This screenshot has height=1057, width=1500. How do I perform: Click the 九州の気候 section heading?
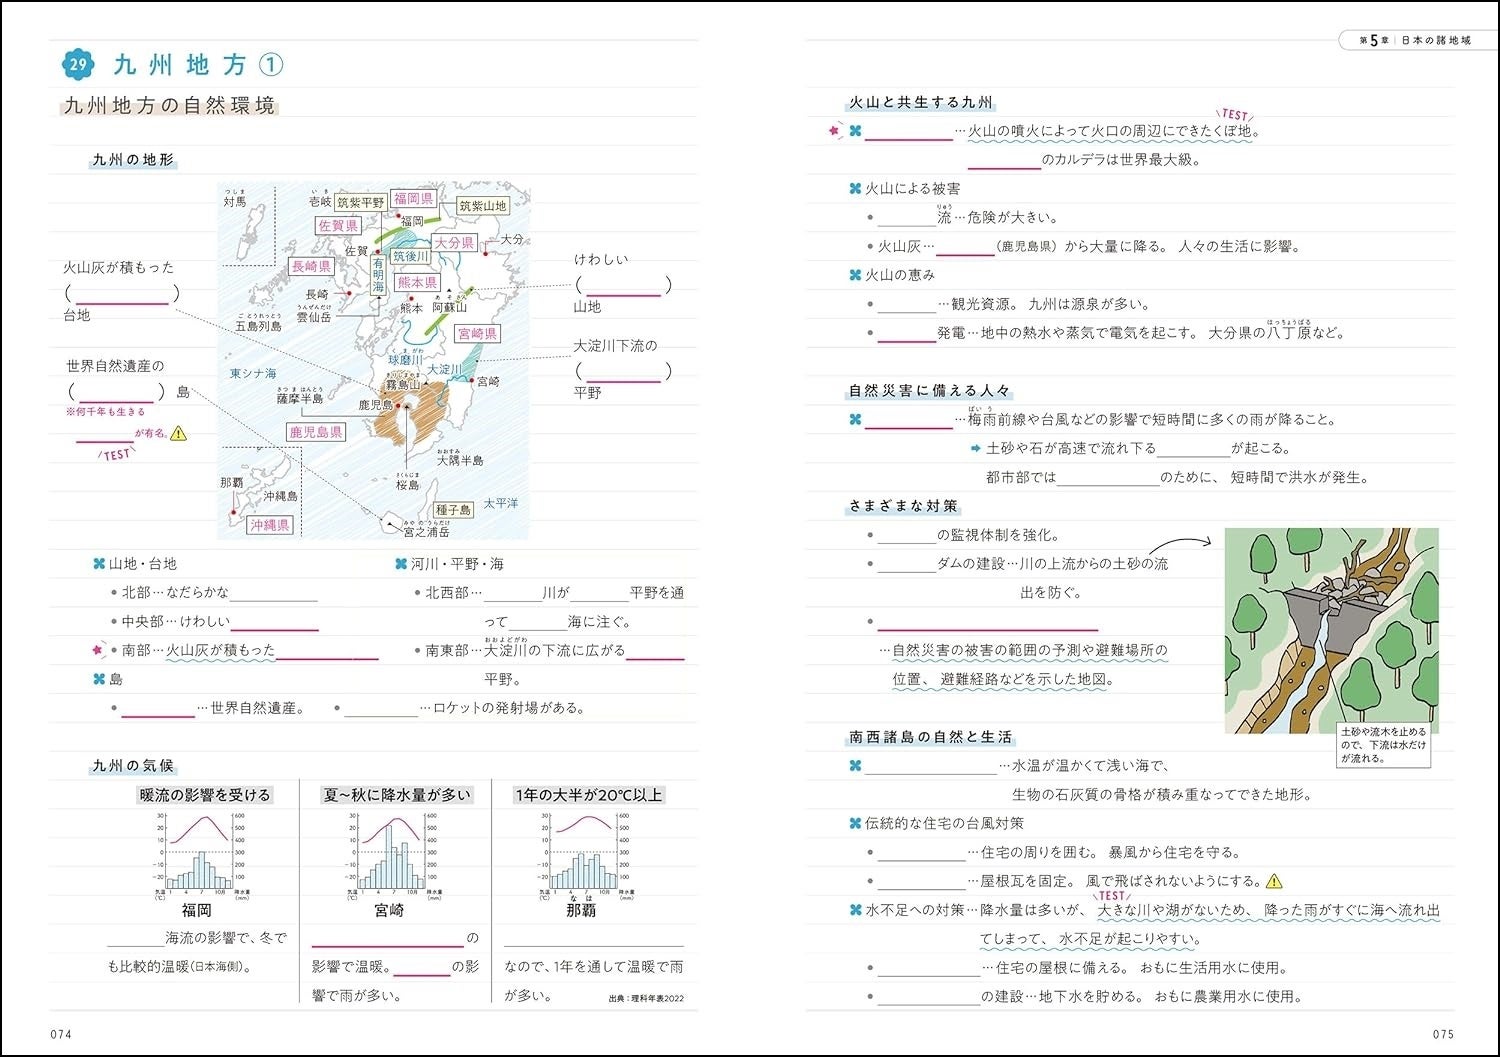coord(133,766)
